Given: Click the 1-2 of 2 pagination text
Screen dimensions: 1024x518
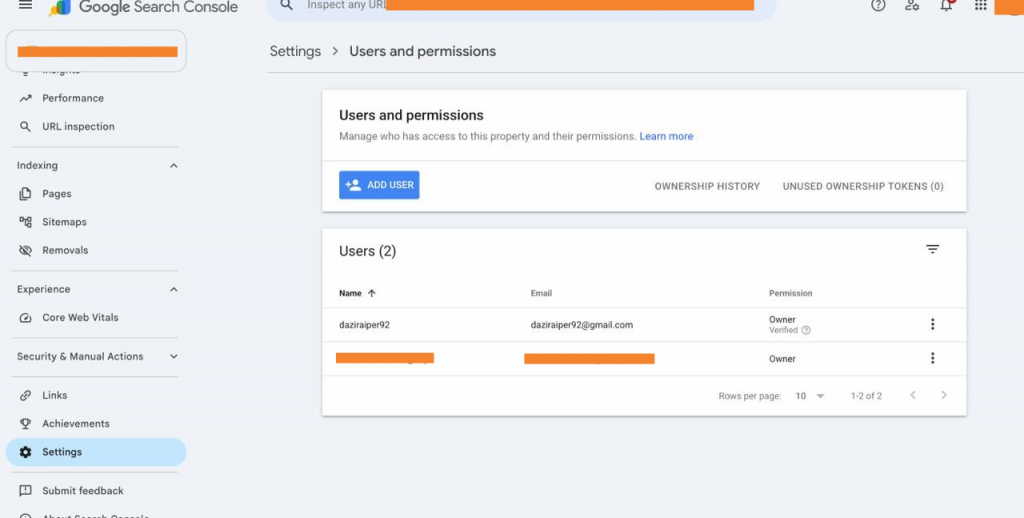Looking at the screenshot, I should pyautogui.click(x=866, y=396).
